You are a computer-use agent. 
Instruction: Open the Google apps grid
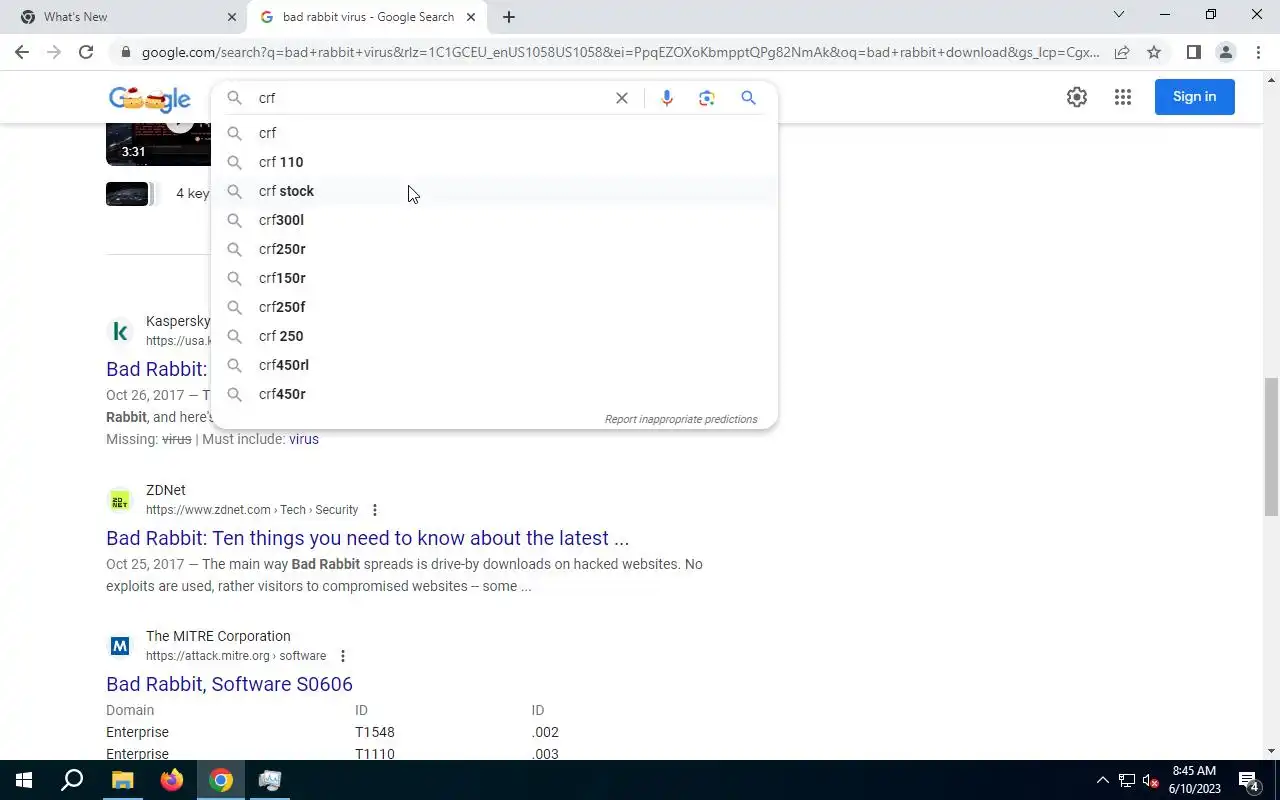tap(1123, 97)
